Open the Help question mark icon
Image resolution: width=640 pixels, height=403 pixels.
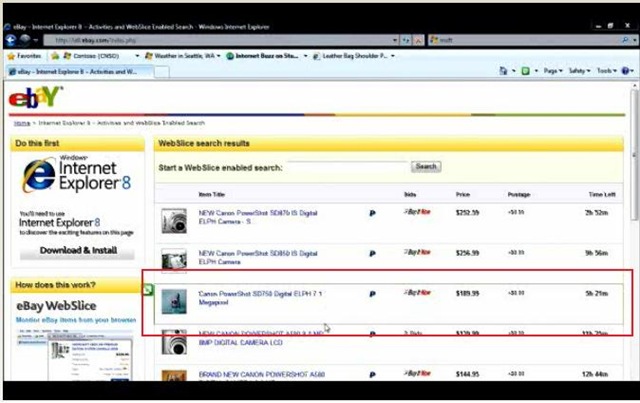tap(625, 71)
